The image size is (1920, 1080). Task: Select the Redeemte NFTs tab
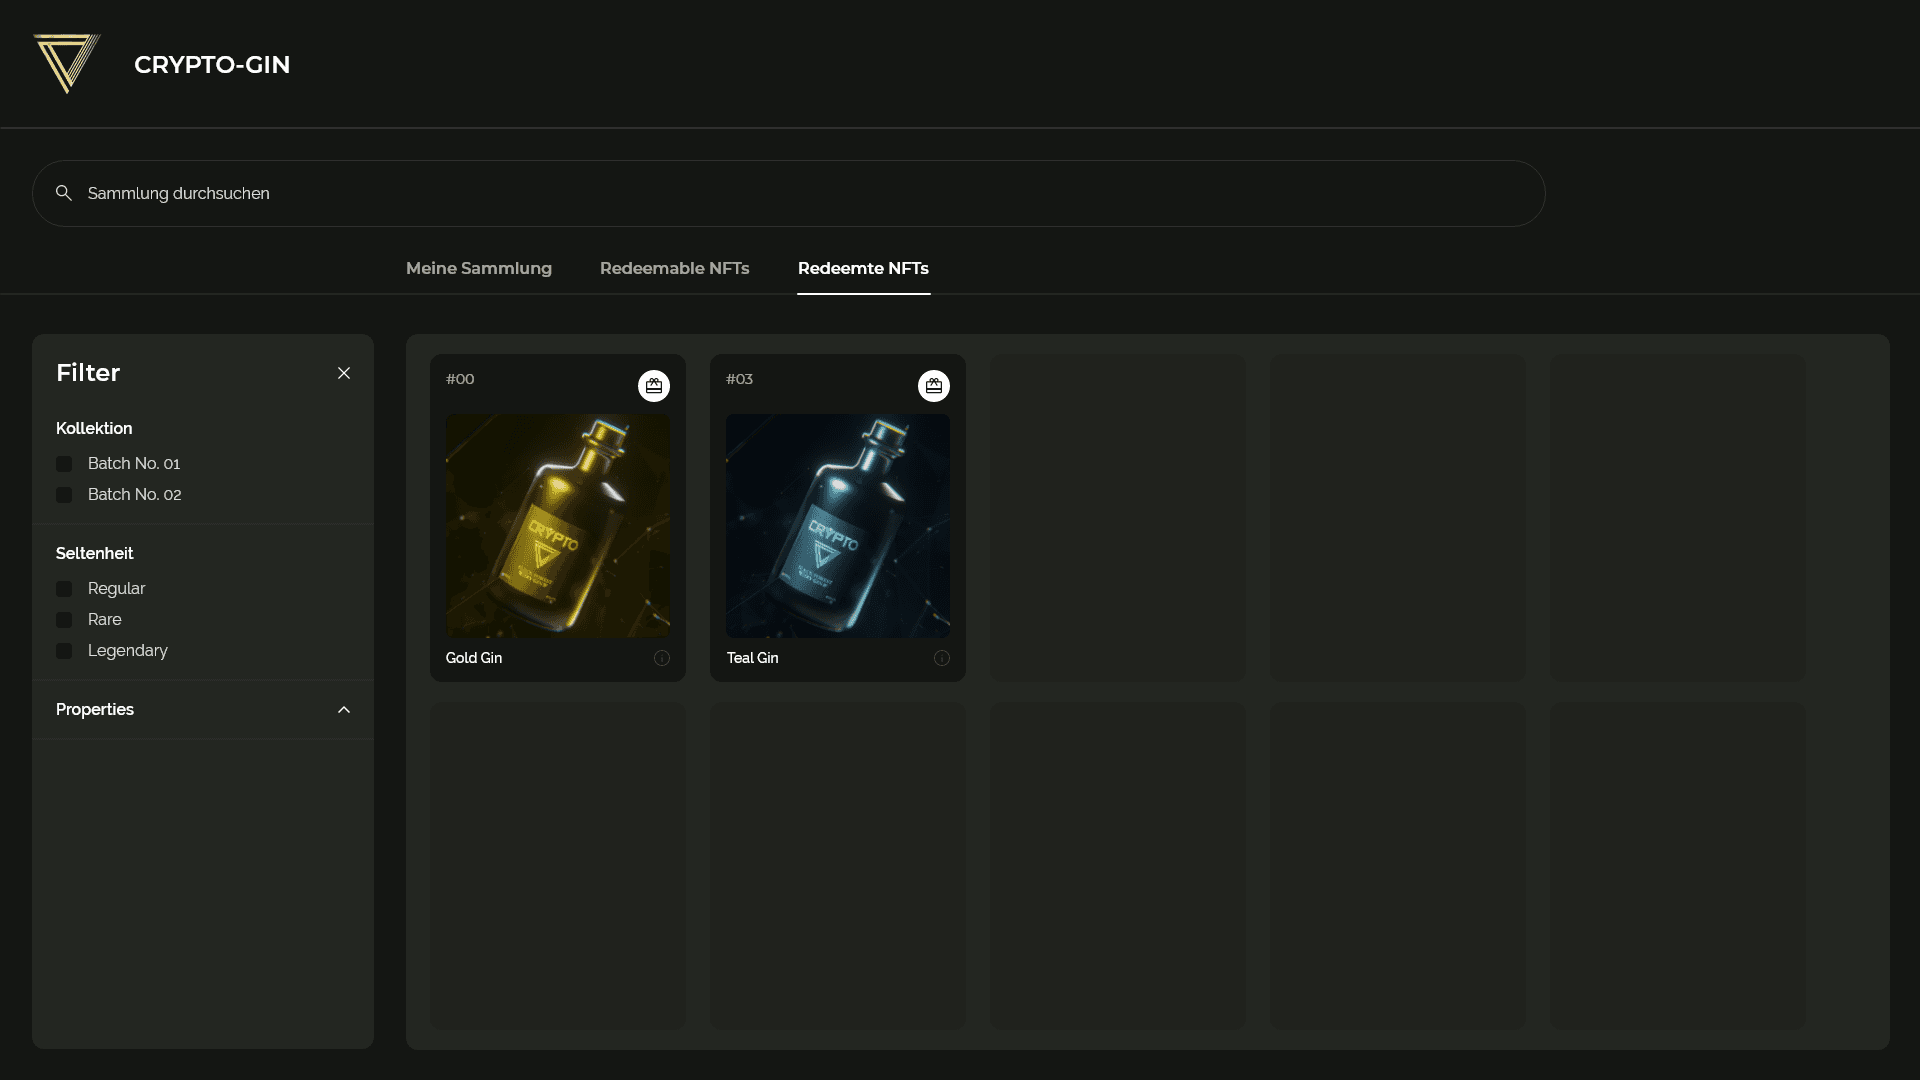863,268
